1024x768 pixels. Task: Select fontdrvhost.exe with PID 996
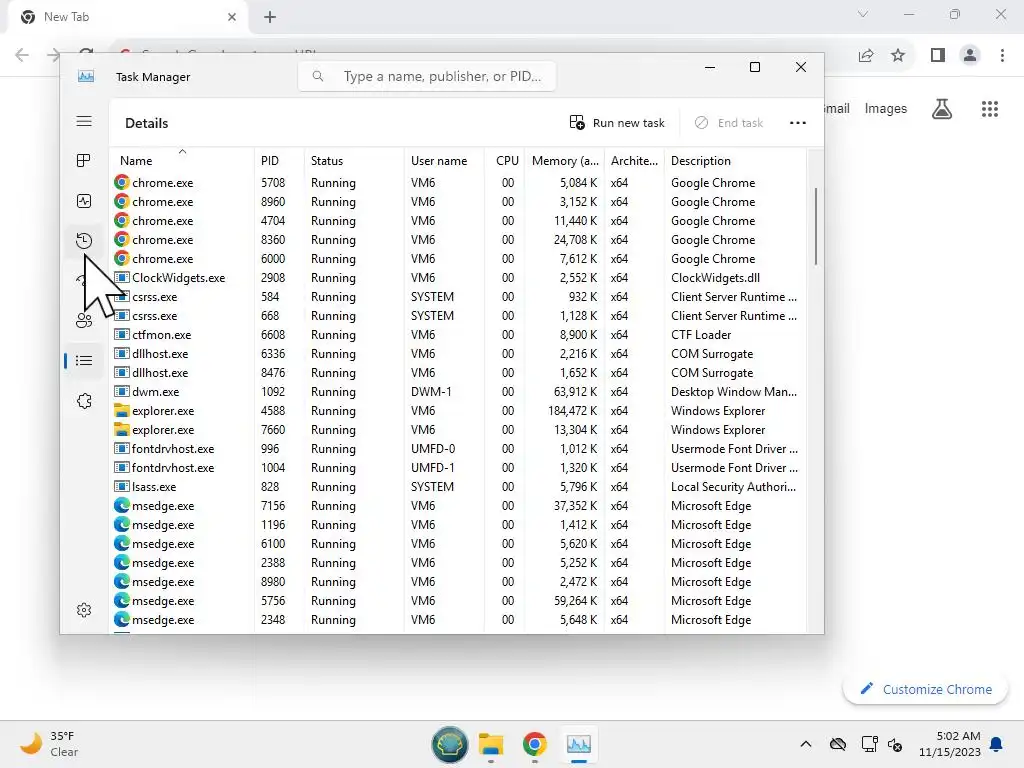point(458,449)
